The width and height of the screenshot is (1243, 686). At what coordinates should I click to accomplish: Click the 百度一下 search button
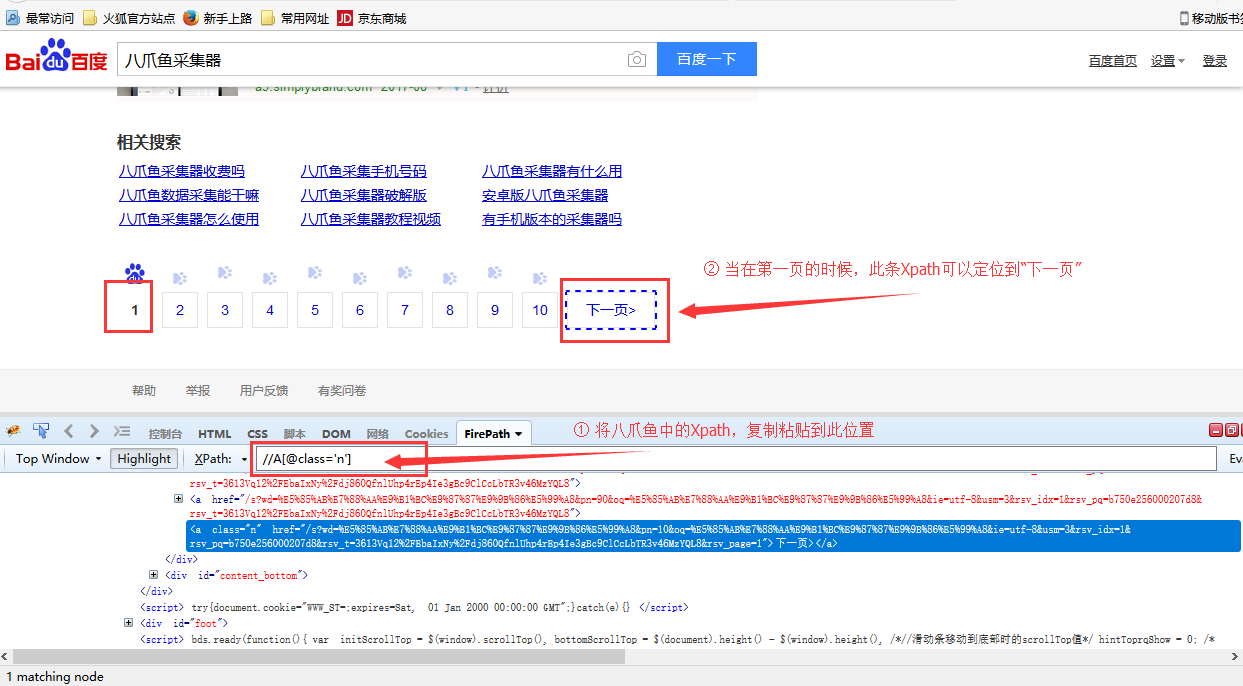tap(707, 59)
